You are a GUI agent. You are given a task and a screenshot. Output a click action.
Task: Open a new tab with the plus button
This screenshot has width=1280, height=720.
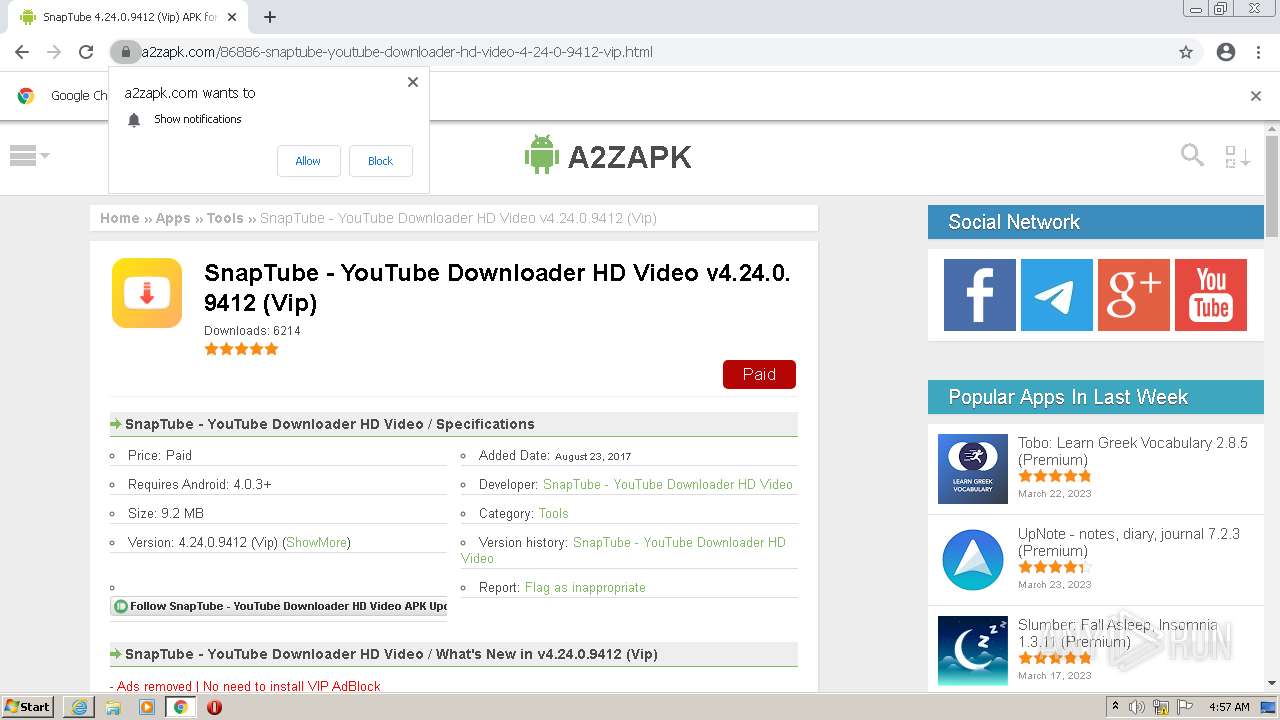click(x=270, y=17)
